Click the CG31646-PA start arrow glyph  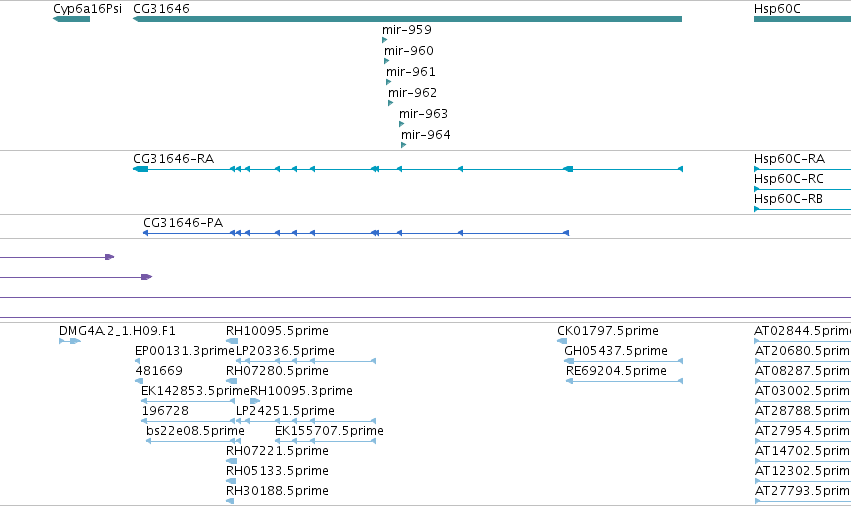566,233
